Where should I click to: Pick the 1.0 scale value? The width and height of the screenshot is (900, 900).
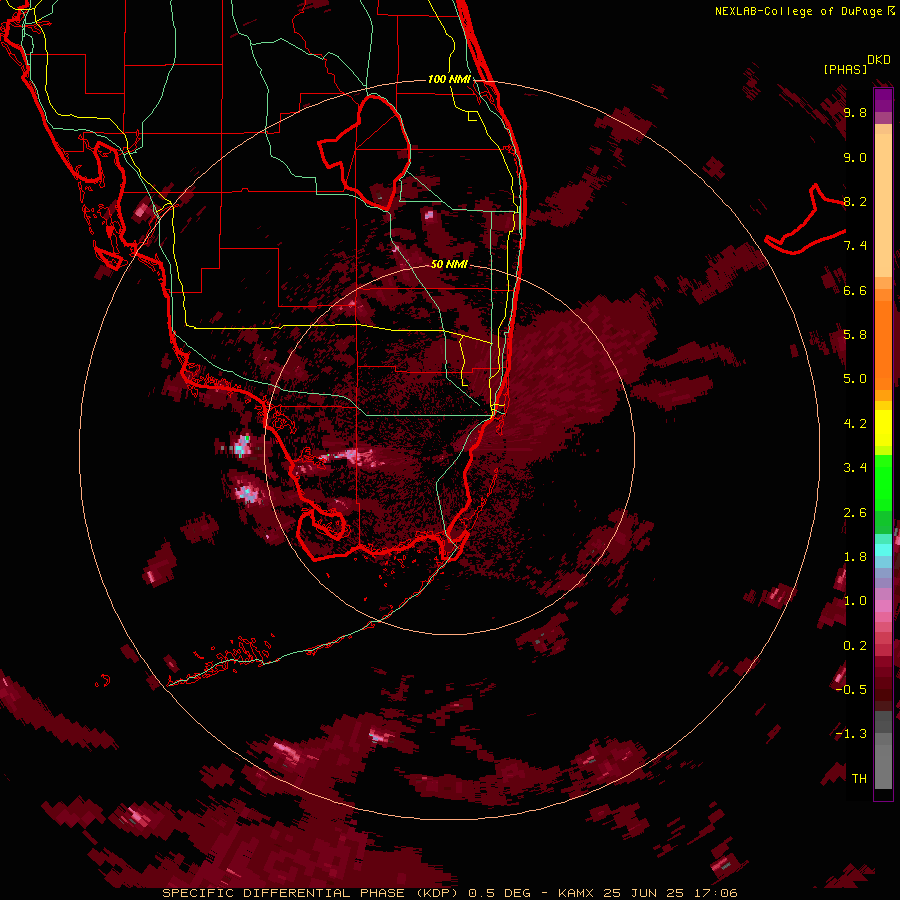pyautogui.click(x=855, y=601)
